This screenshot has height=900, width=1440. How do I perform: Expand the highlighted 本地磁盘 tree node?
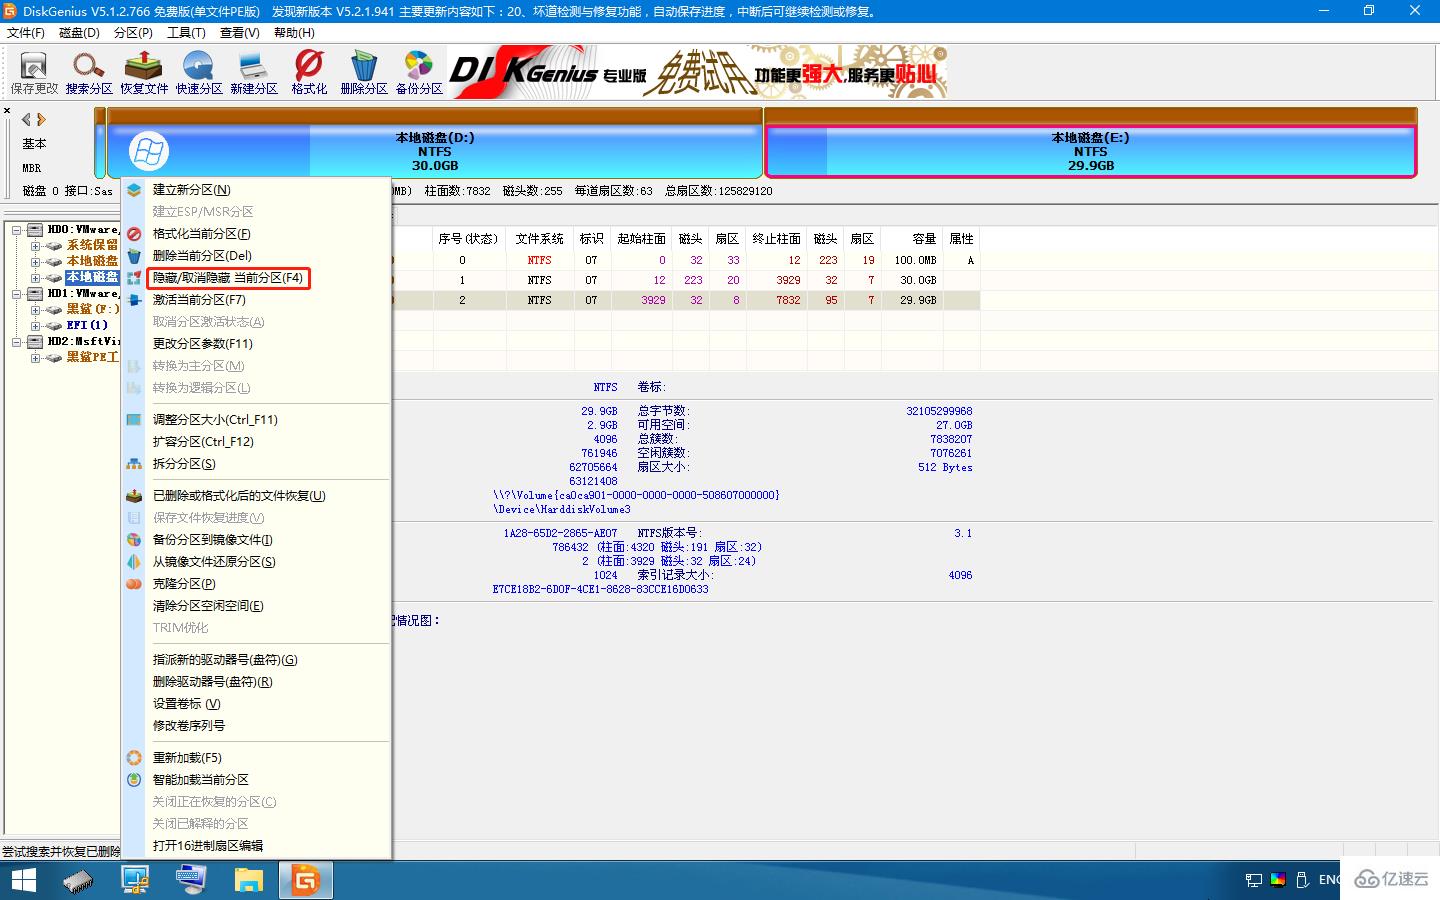click(x=36, y=278)
